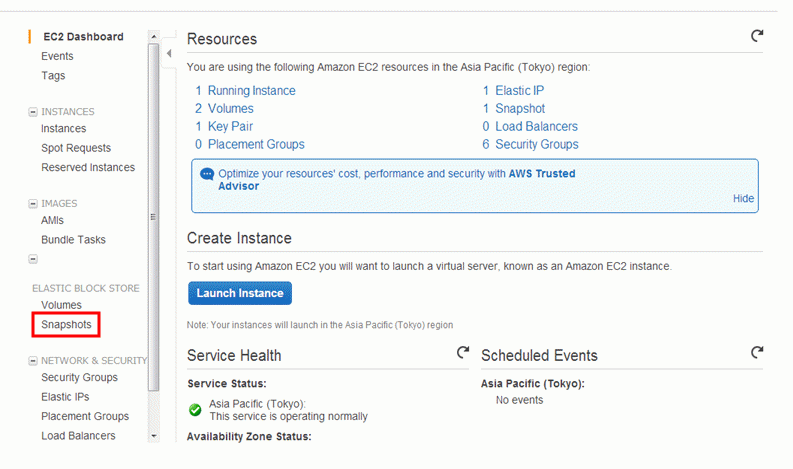Select AMIs under Images
The image size is (793, 469).
(53, 220)
